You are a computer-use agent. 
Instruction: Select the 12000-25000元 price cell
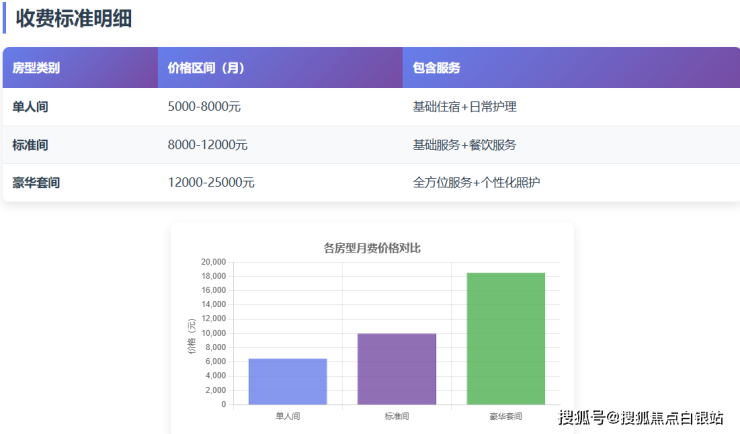(211, 183)
